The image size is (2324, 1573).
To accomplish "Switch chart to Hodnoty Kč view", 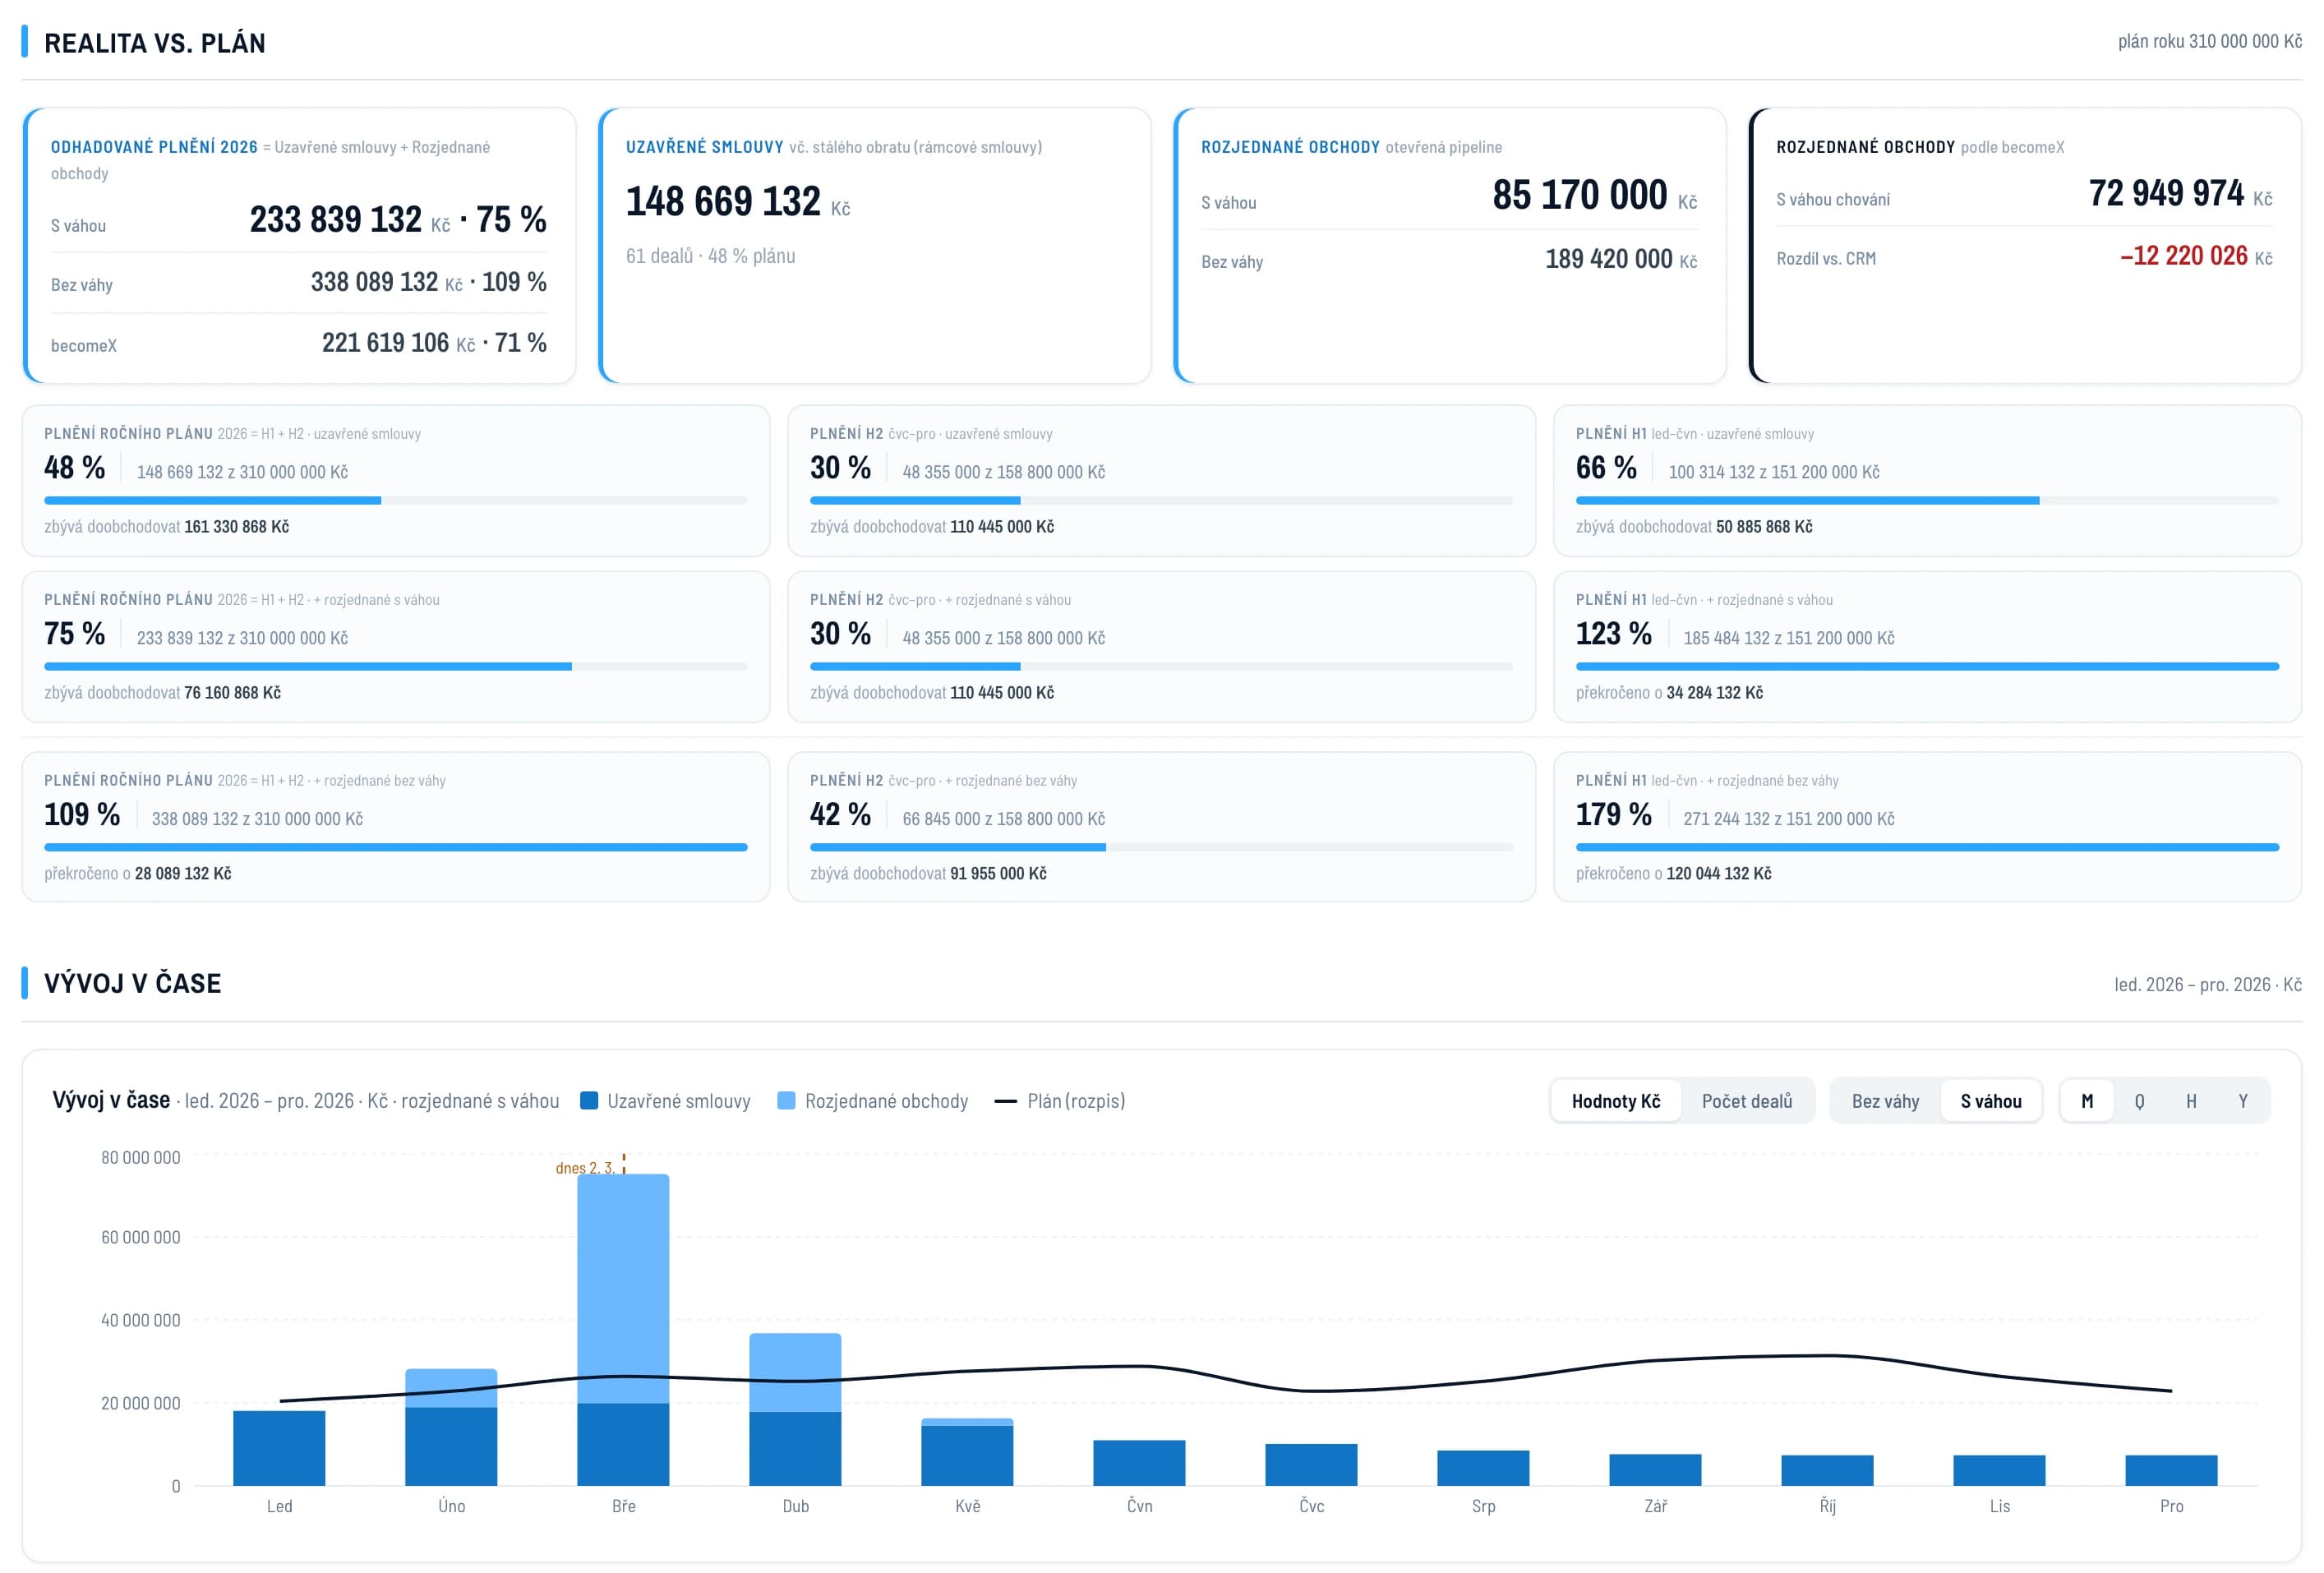I will point(1615,1101).
